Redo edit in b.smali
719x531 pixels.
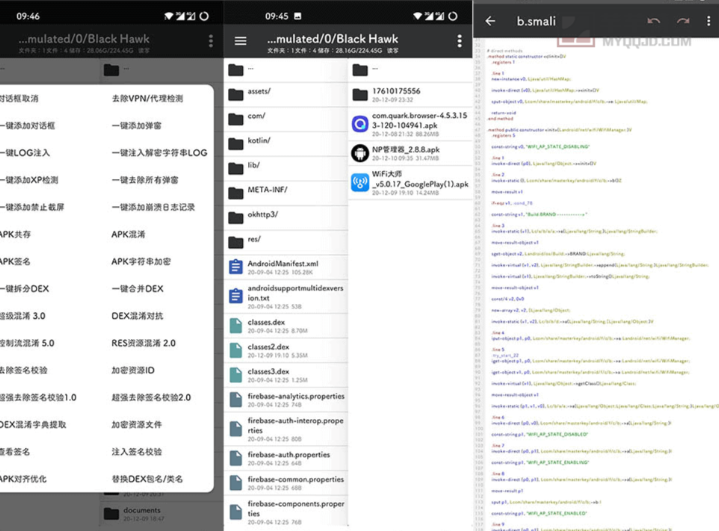pos(683,21)
